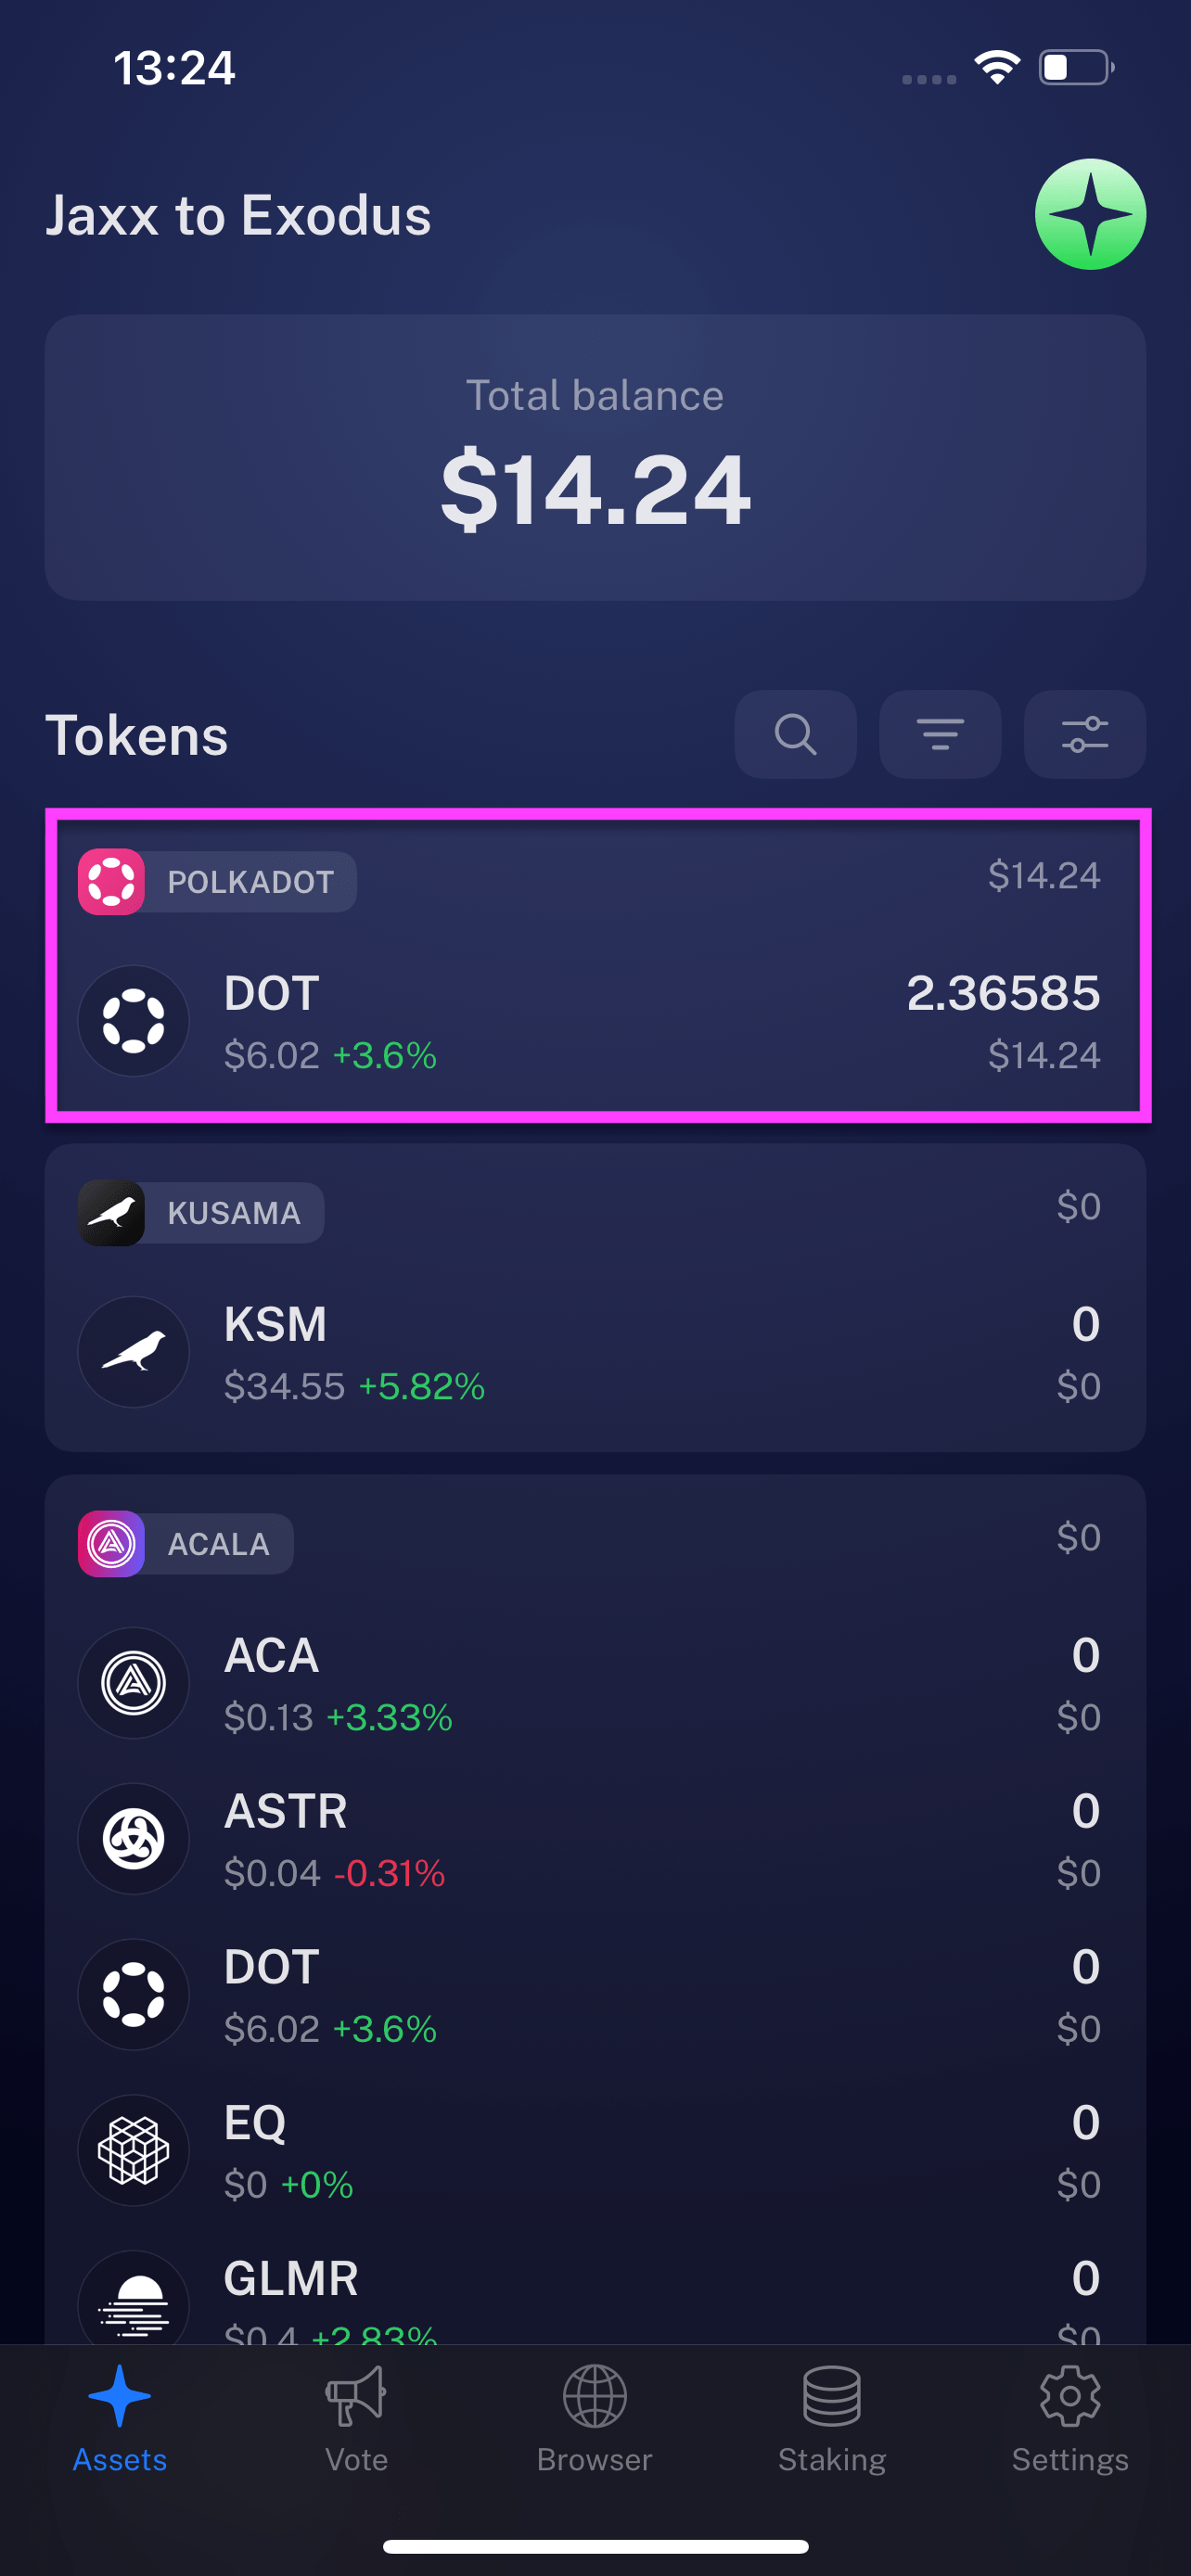The width and height of the screenshot is (1191, 2576).
Task: Tap the Jaxx to Exodus wallet title
Action: [238, 215]
